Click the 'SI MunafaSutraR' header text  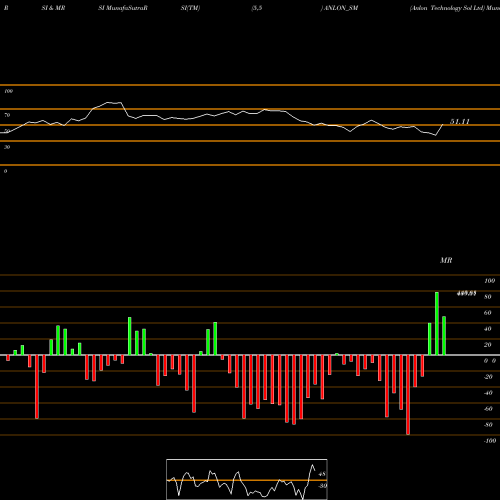point(123,8)
